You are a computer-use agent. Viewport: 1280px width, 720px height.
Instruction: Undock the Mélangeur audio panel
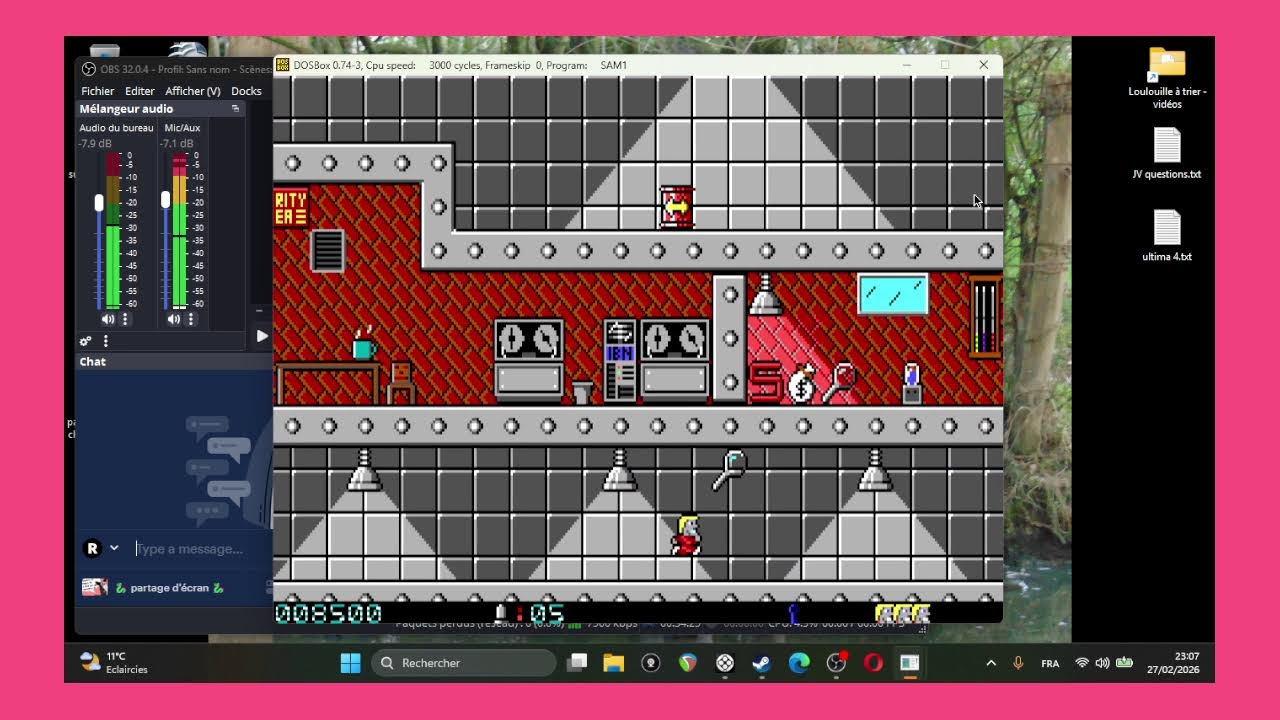click(x=235, y=109)
